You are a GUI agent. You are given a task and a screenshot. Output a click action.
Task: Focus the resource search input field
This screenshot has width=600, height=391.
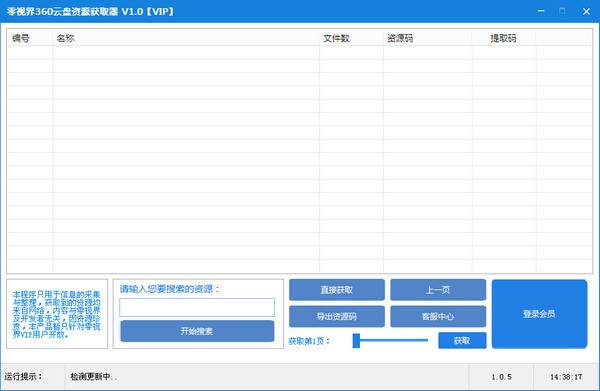197,308
